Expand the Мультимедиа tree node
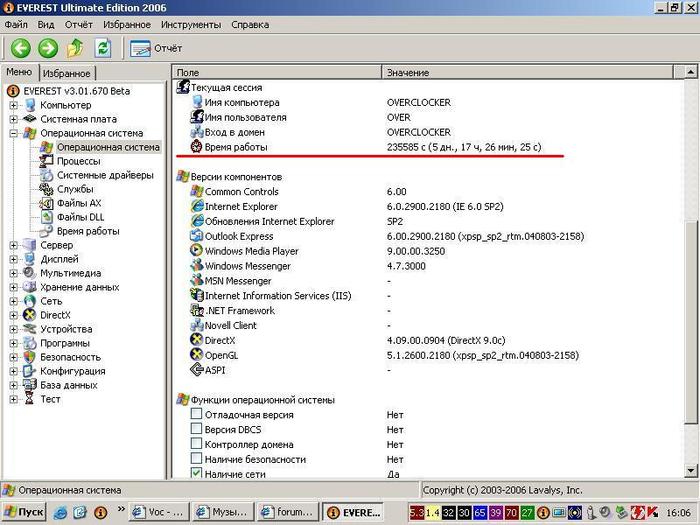 click(x=13, y=273)
